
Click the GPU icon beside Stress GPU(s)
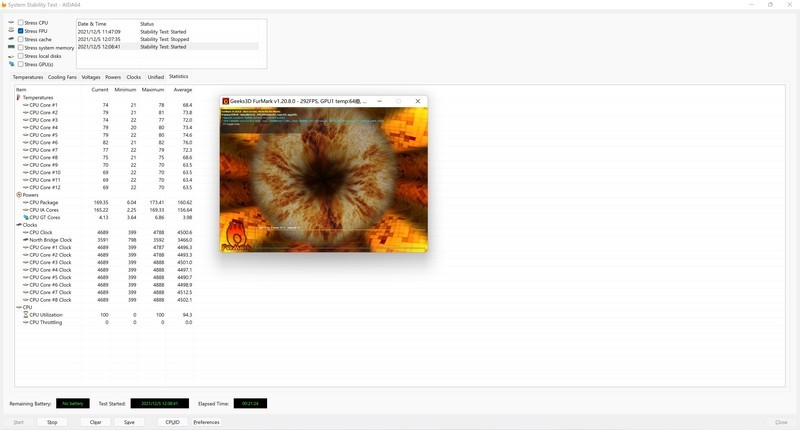click(12, 64)
